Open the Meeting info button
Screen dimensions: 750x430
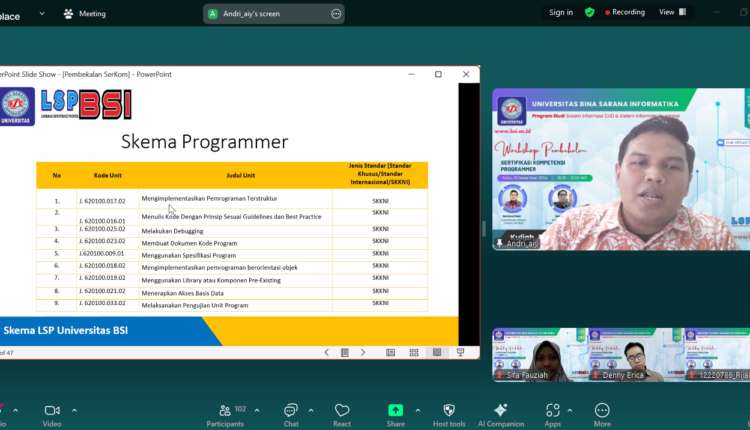pos(85,14)
